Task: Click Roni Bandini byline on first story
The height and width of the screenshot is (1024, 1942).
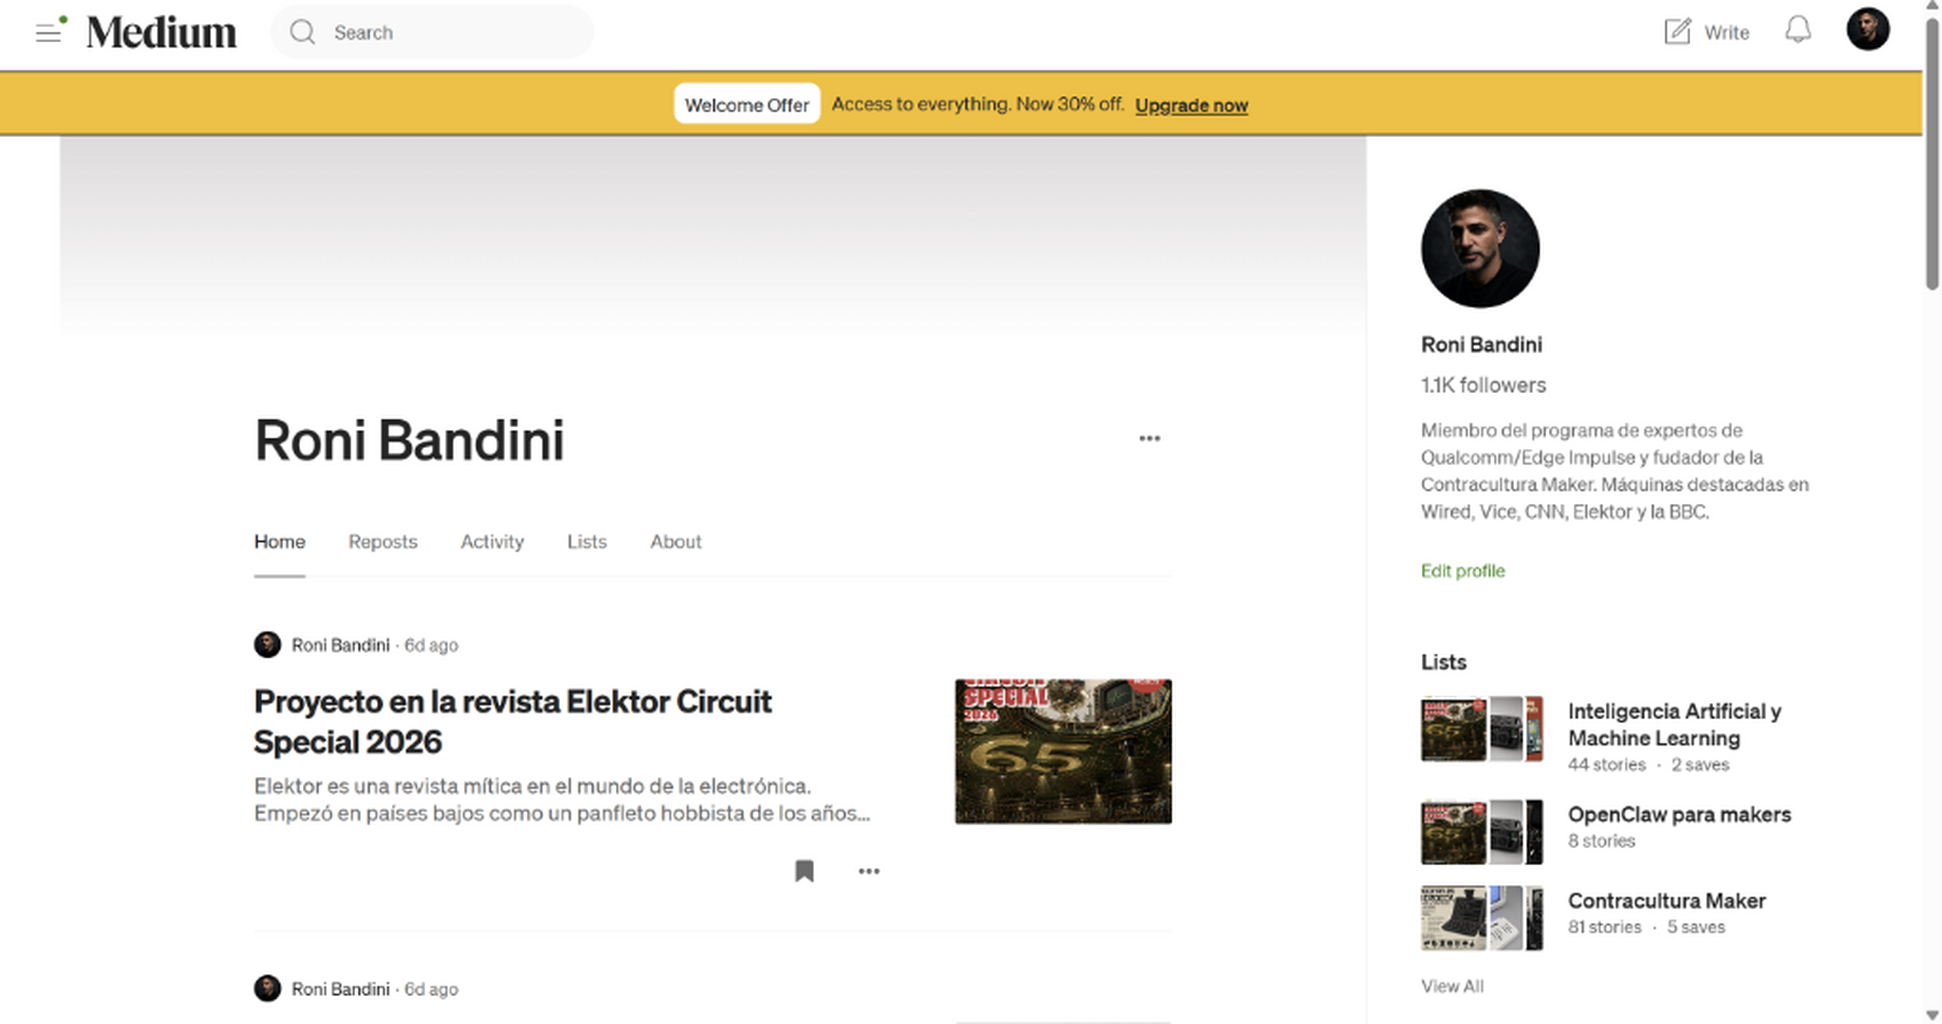Action: click(340, 645)
